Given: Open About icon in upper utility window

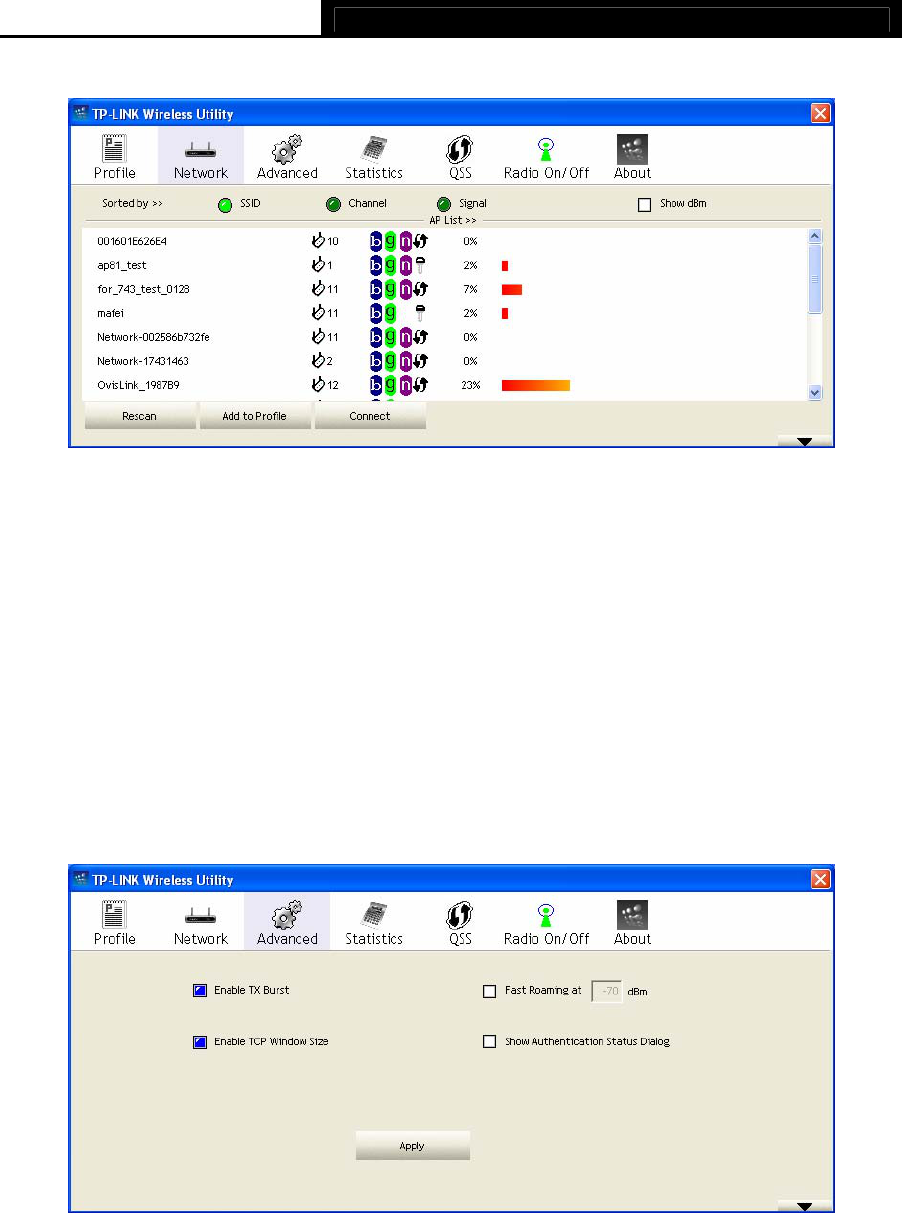Looking at the screenshot, I should 632,157.
